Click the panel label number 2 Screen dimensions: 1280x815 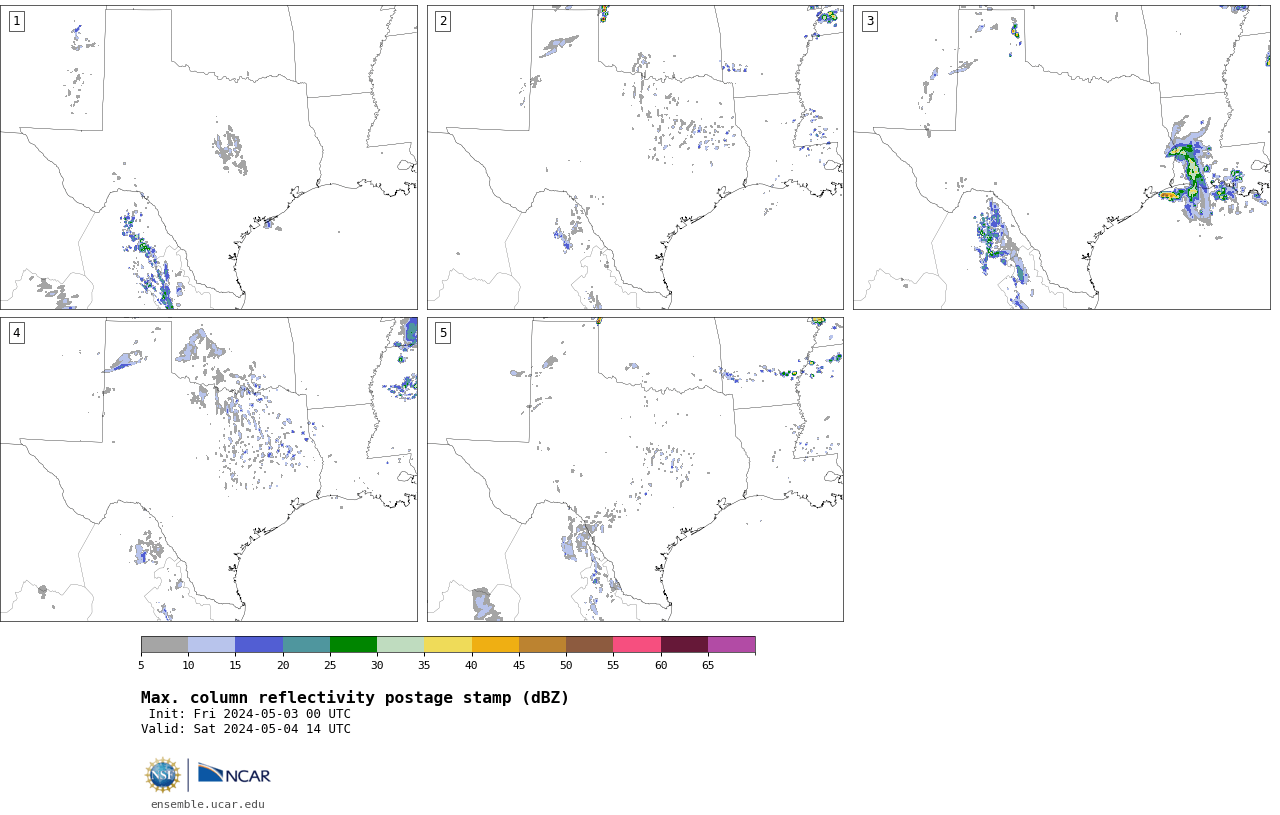(443, 21)
